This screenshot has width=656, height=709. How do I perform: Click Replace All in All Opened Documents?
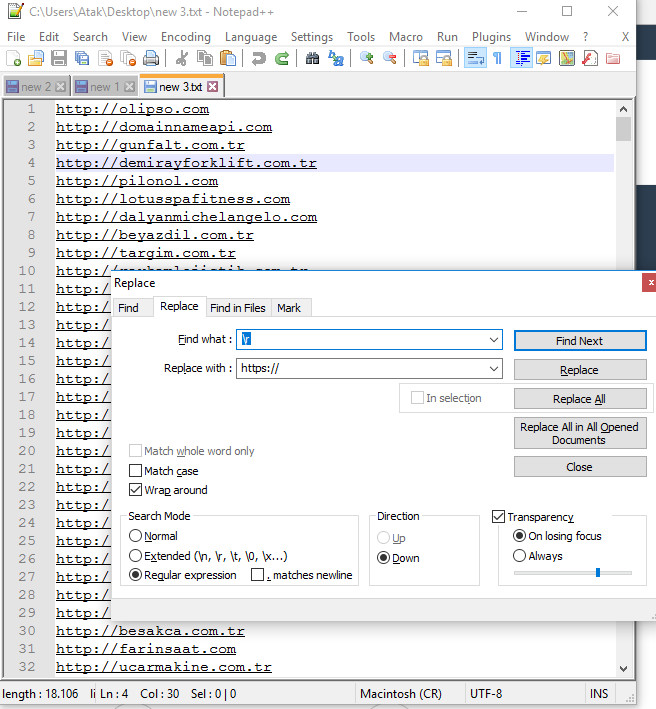pyautogui.click(x=580, y=433)
